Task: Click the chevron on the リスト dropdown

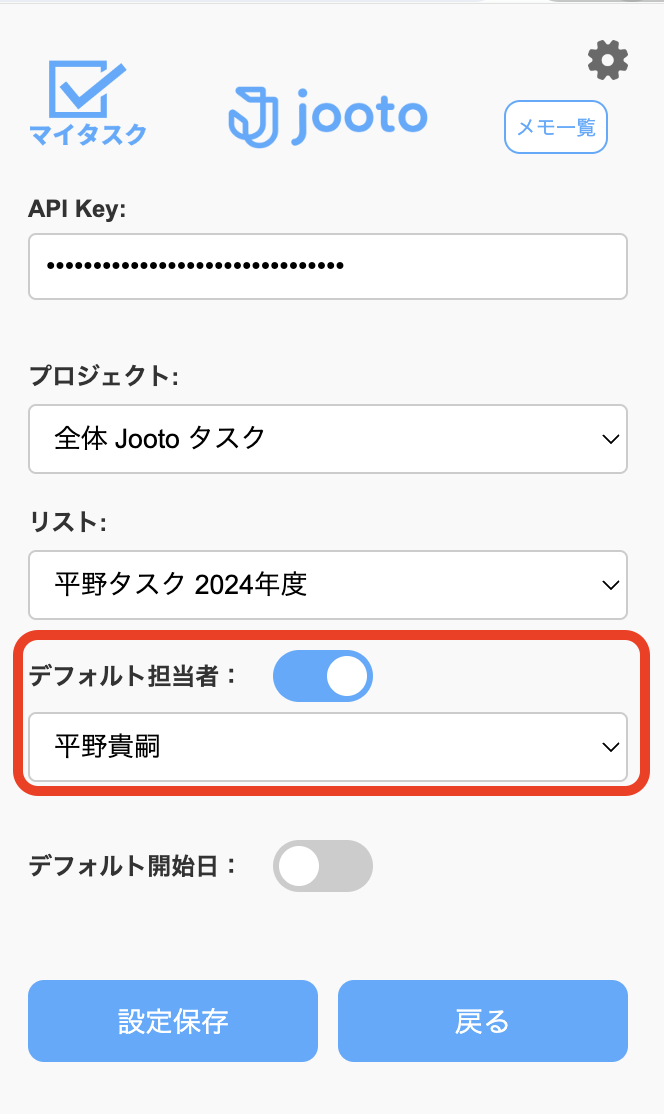Action: (x=609, y=586)
